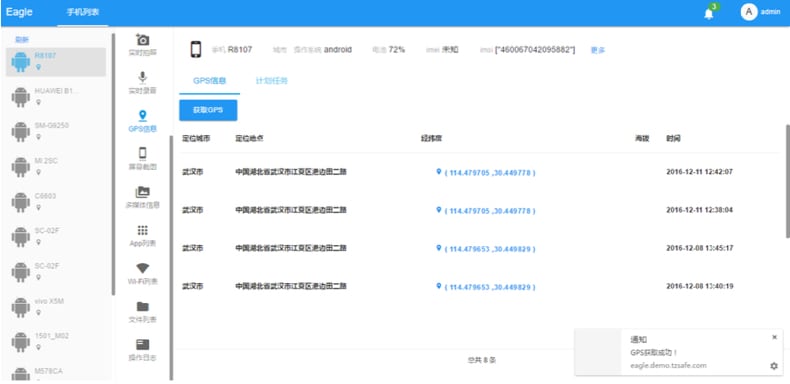
Task: Click the 刷新 link above device list
Action: pos(22,39)
